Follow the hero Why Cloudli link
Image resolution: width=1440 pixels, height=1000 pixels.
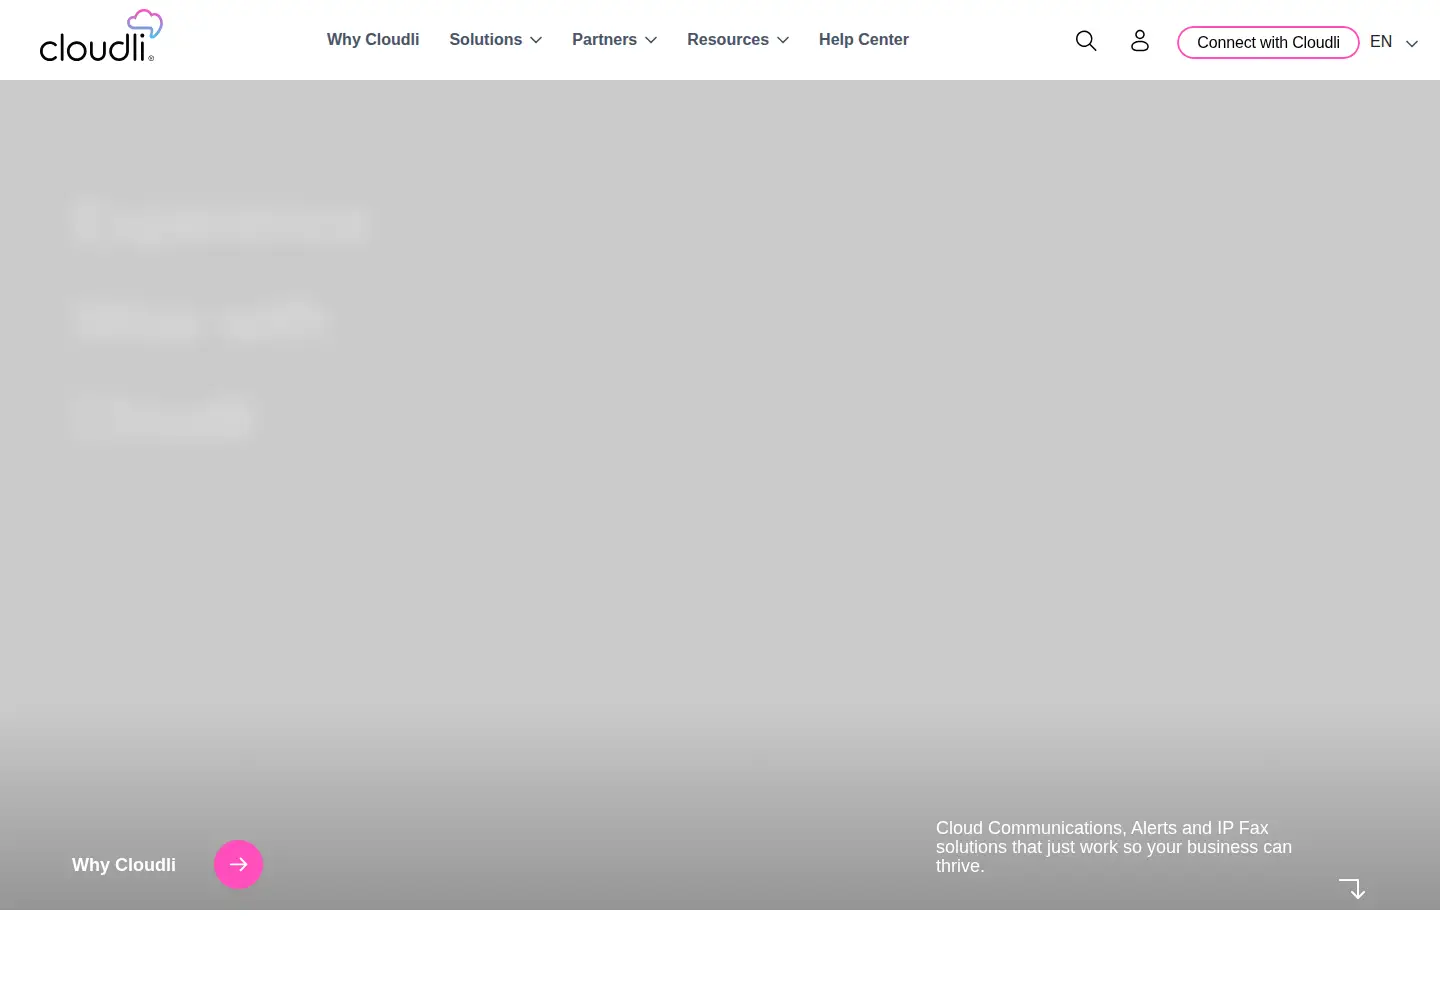click(124, 865)
